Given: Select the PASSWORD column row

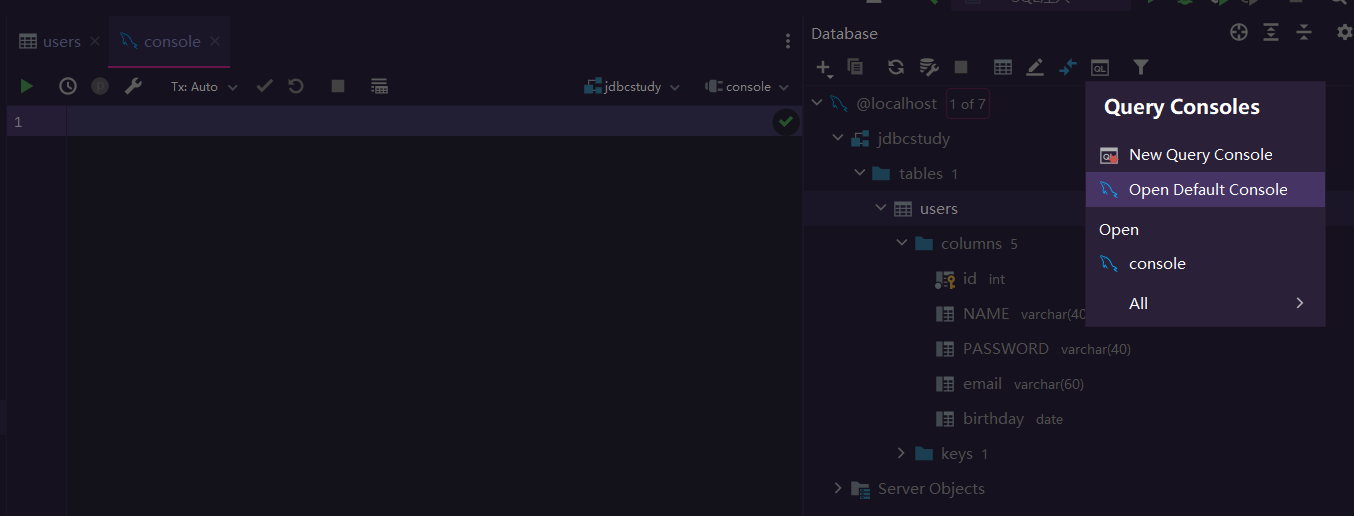Looking at the screenshot, I should (1033, 349).
